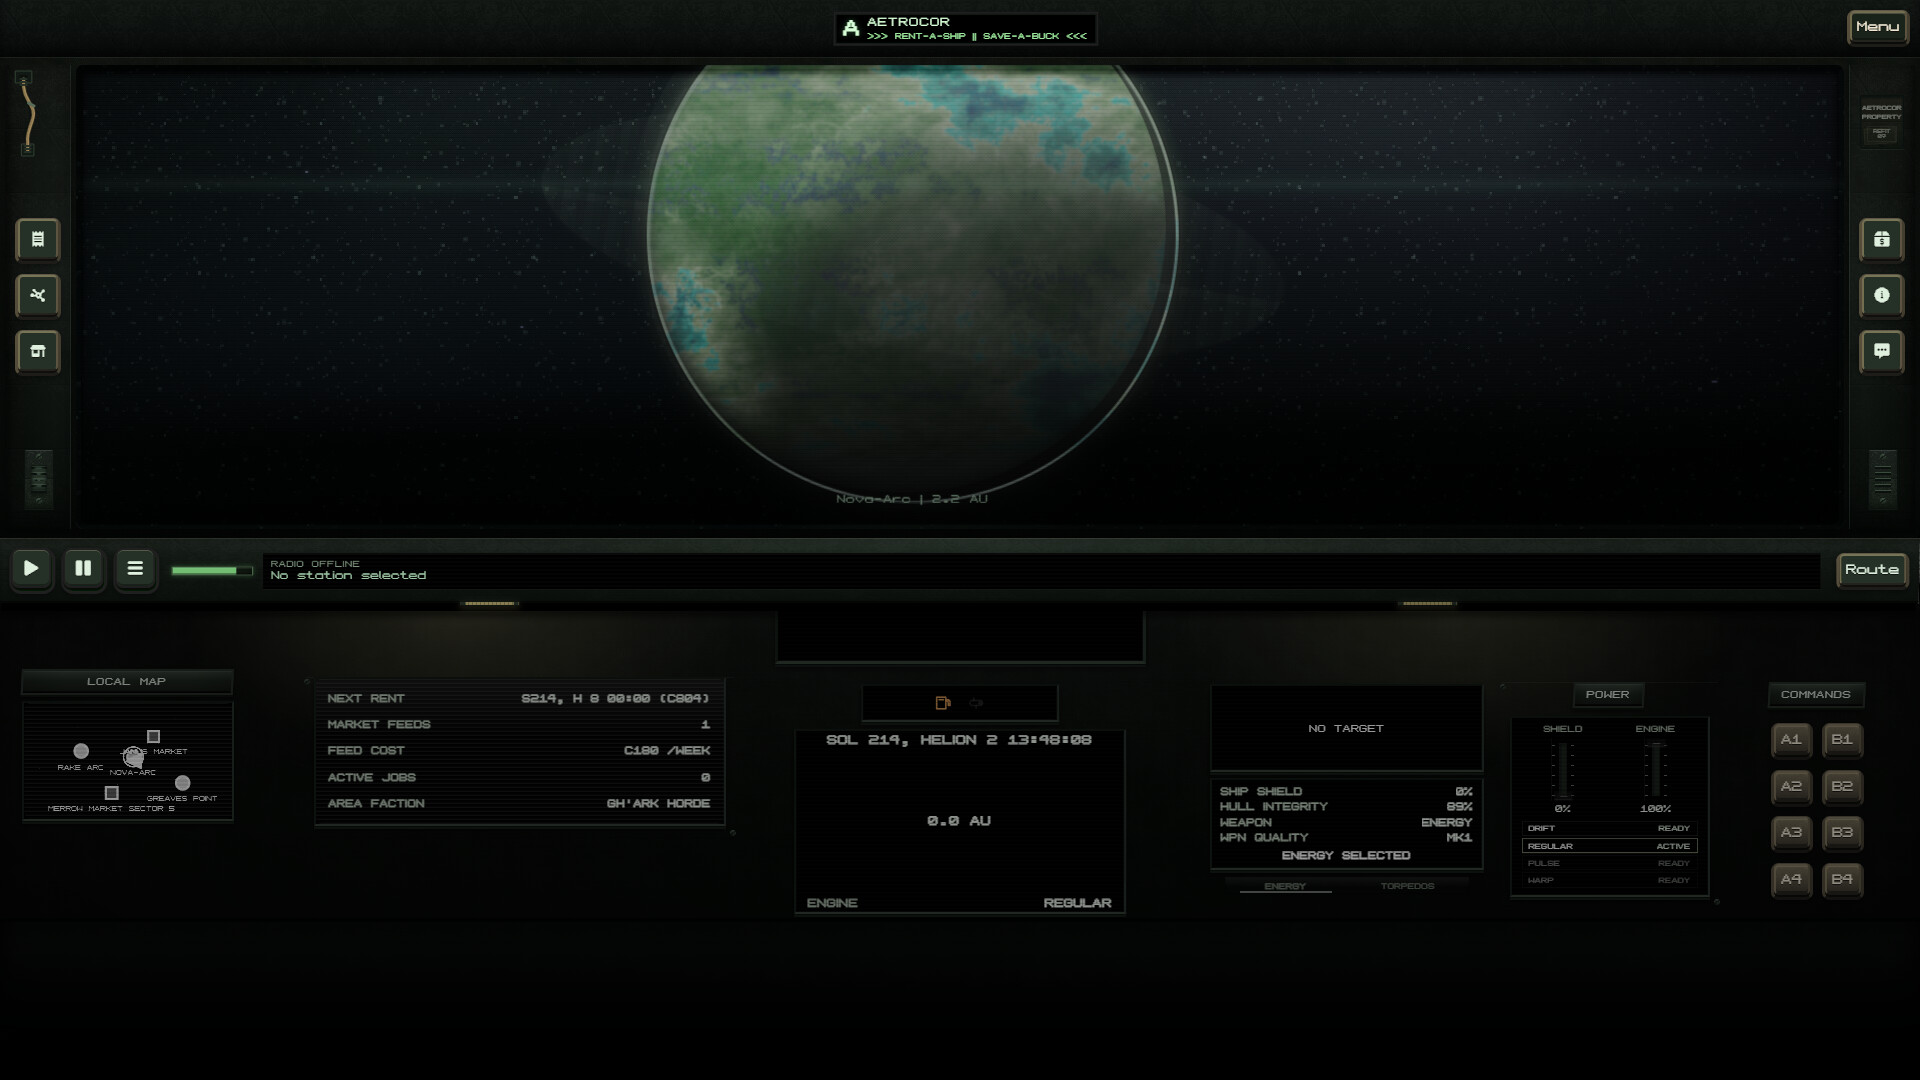This screenshot has width=1920, height=1080.
Task: Select Greaves Point on the local map
Action: (x=182, y=783)
